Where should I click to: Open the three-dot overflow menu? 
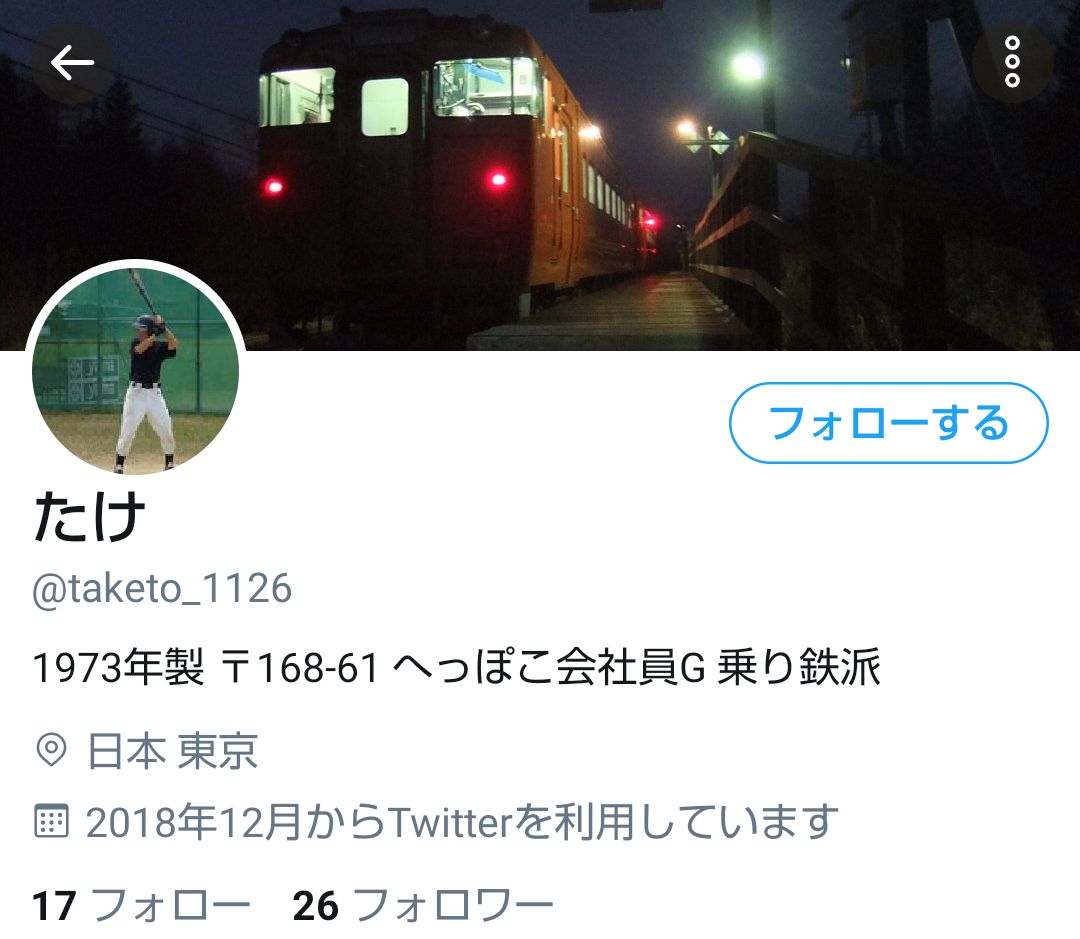(x=1012, y=62)
